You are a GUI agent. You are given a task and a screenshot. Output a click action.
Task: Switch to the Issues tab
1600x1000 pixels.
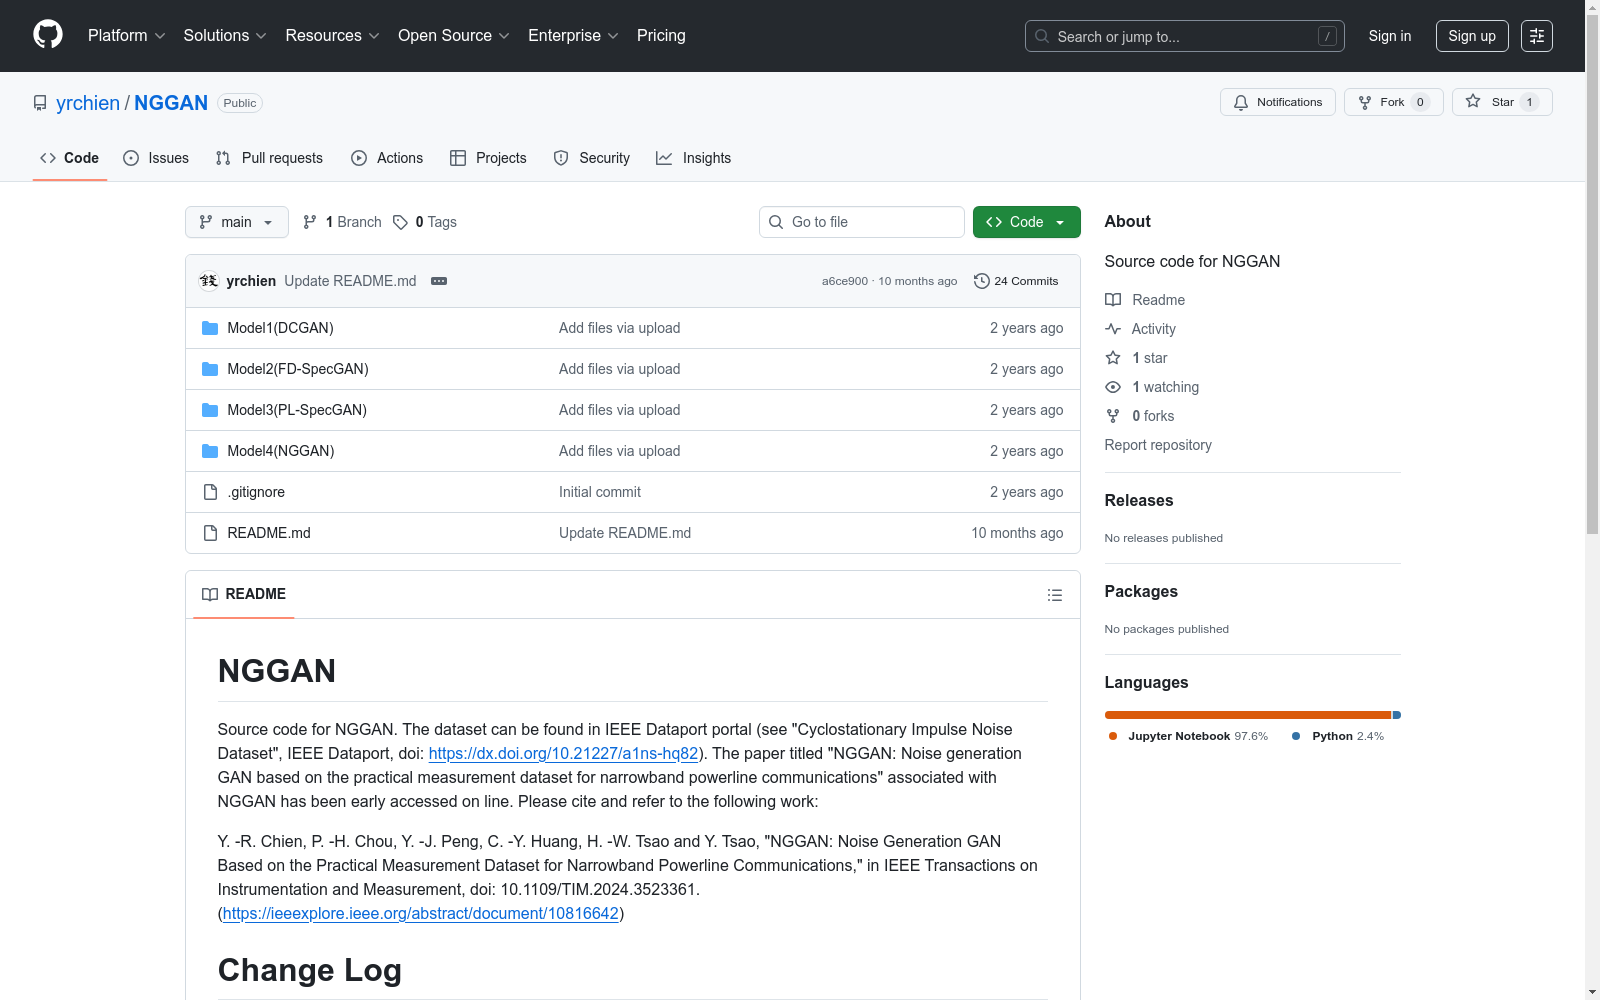[x=156, y=158]
